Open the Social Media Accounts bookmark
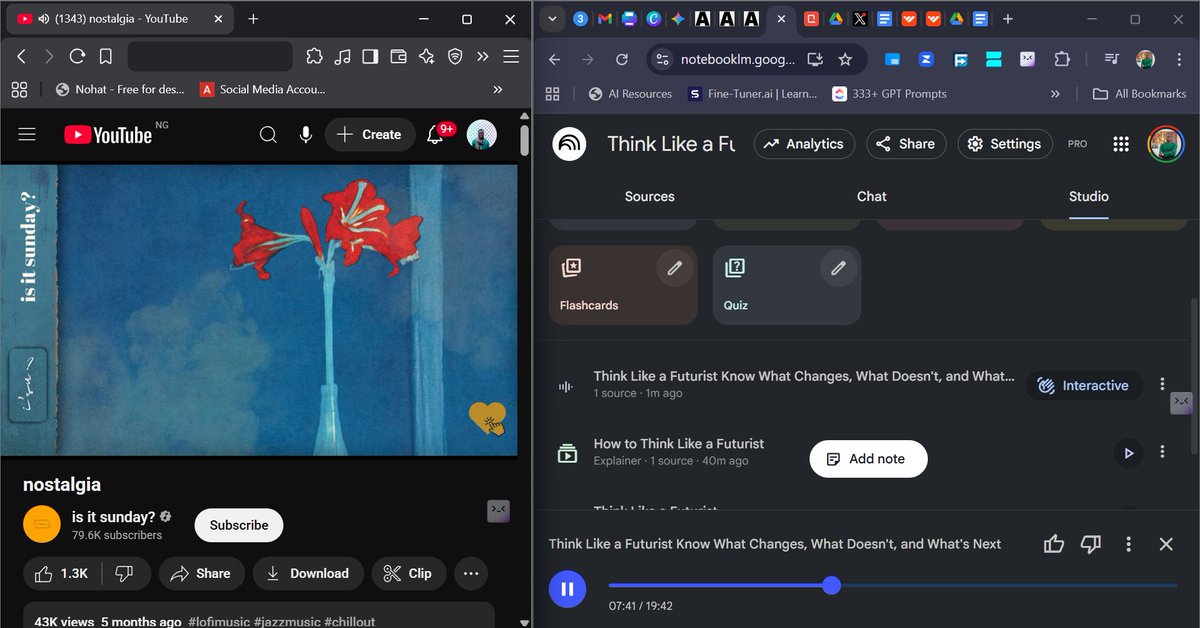Image resolution: width=1200 pixels, height=628 pixels. click(263, 89)
